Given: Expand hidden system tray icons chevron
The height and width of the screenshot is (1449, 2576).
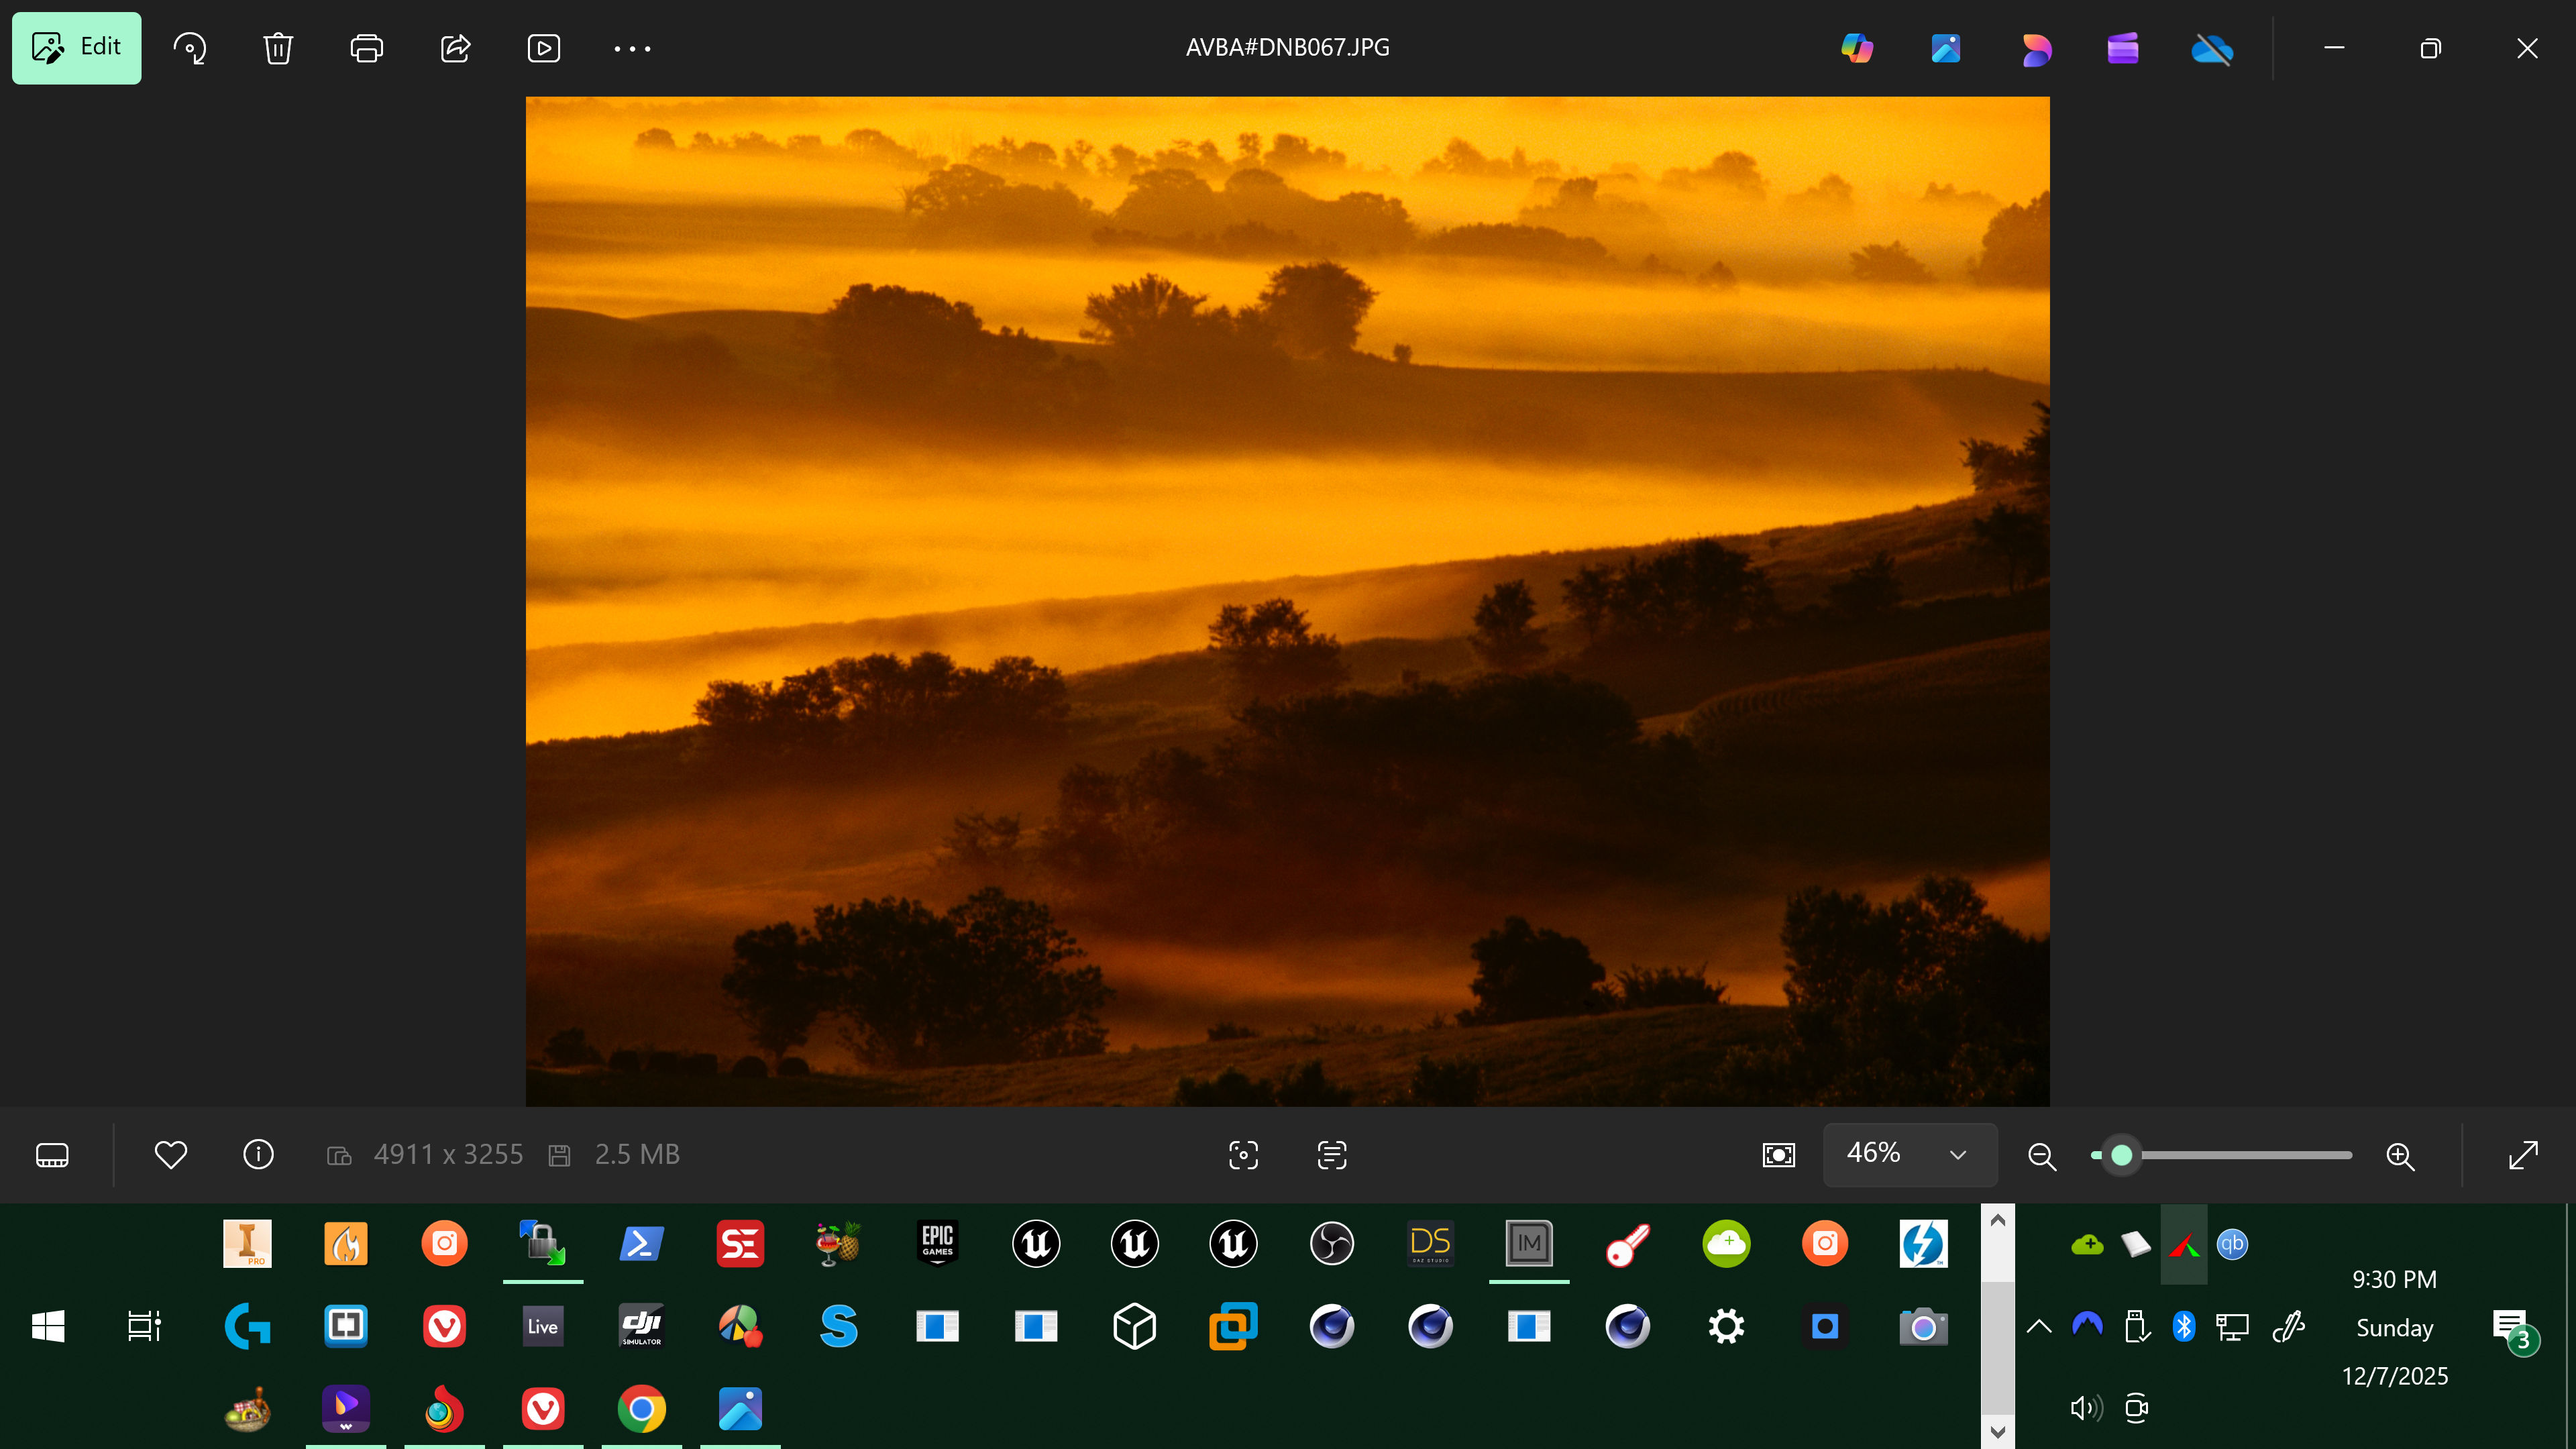Looking at the screenshot, I should [2039, 1327].
